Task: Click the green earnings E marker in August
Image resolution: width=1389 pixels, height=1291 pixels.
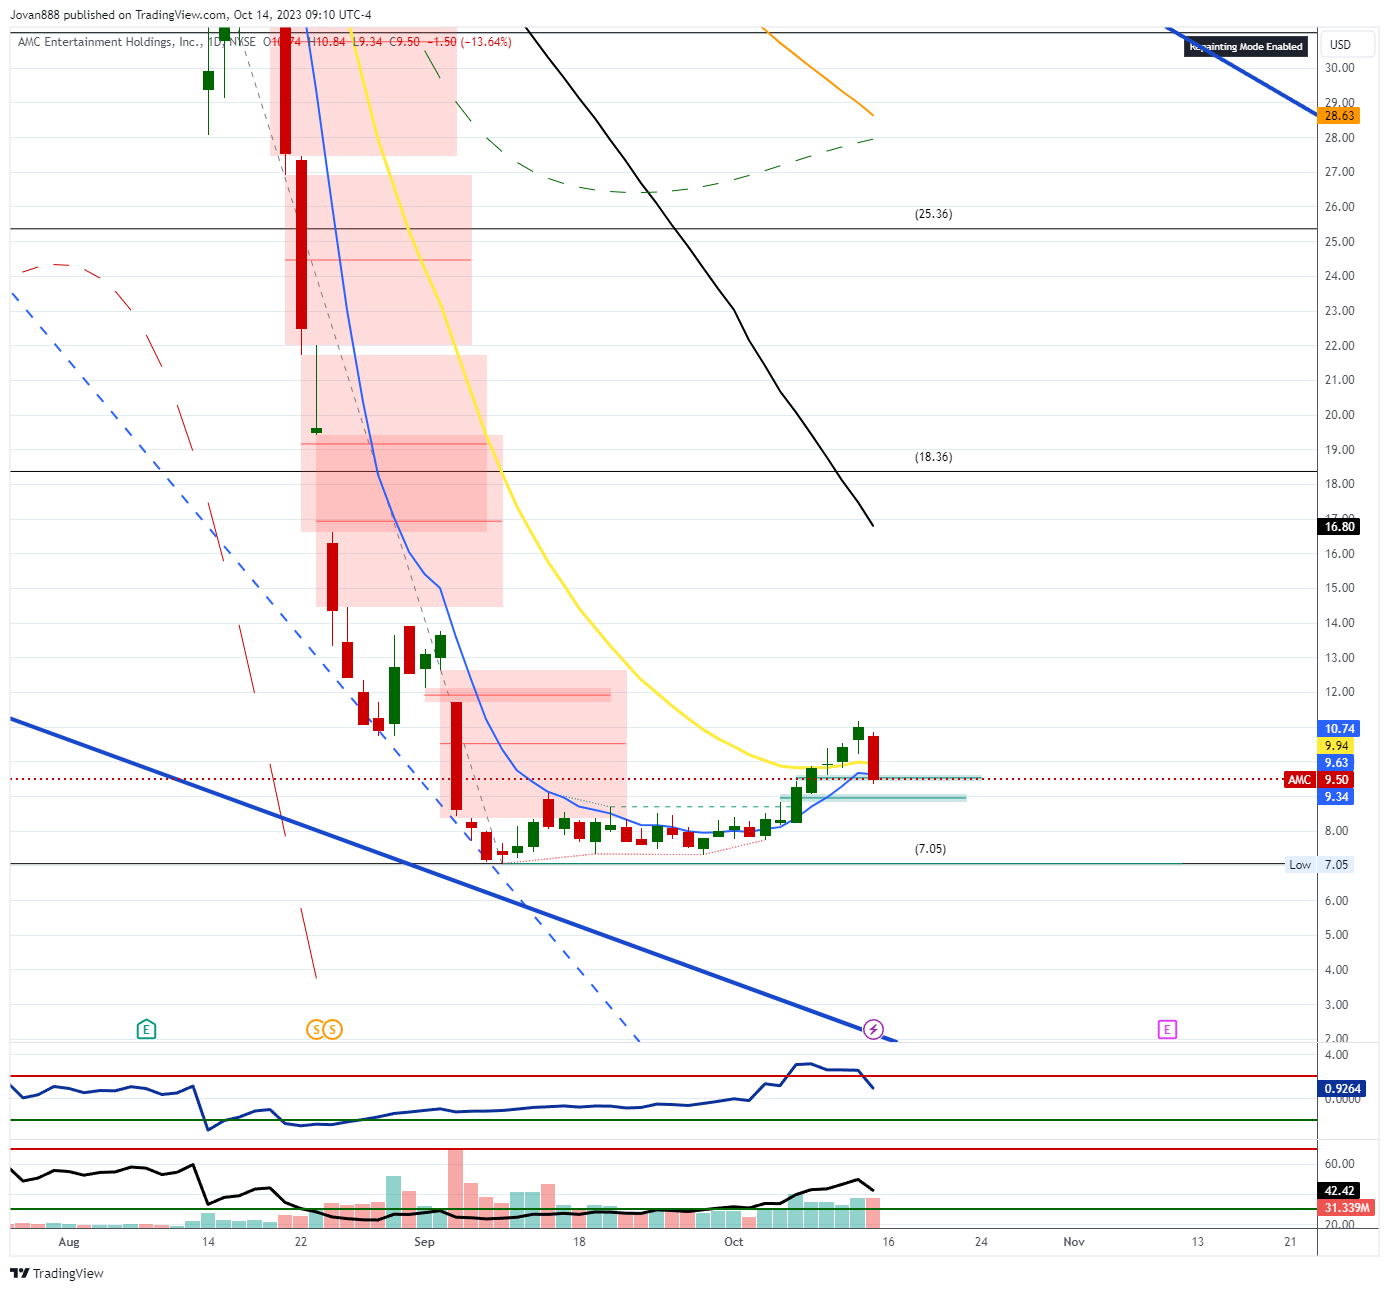Action: [x=146, y=1029]
